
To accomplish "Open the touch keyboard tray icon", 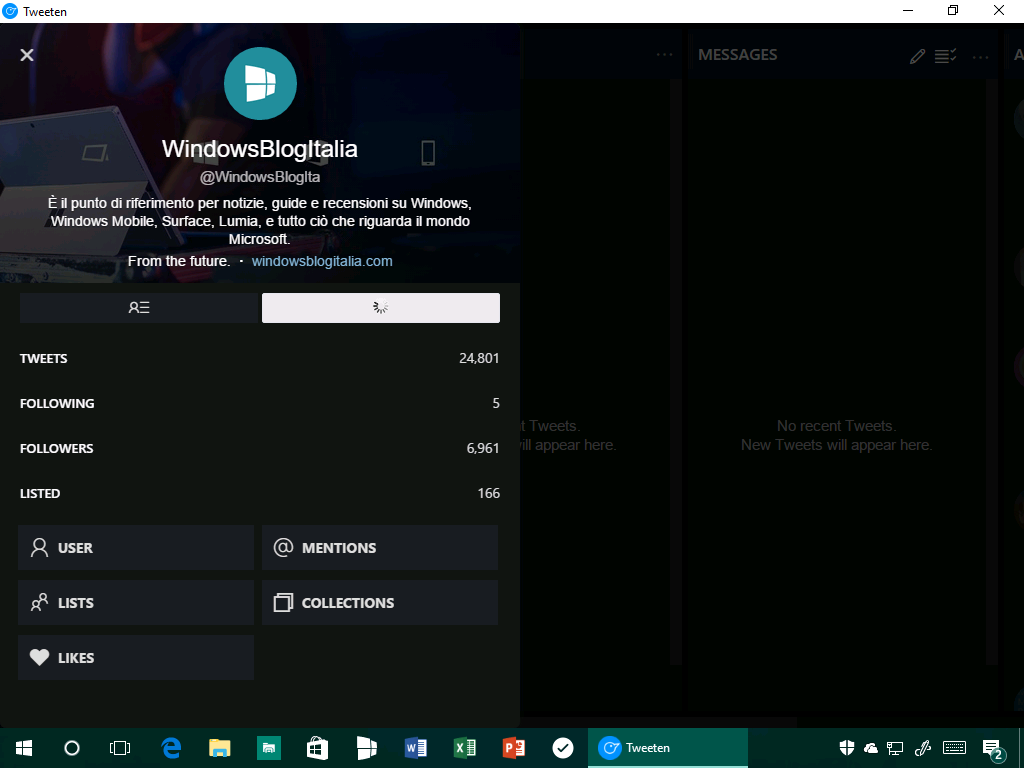I will click(x=954, y=748).
